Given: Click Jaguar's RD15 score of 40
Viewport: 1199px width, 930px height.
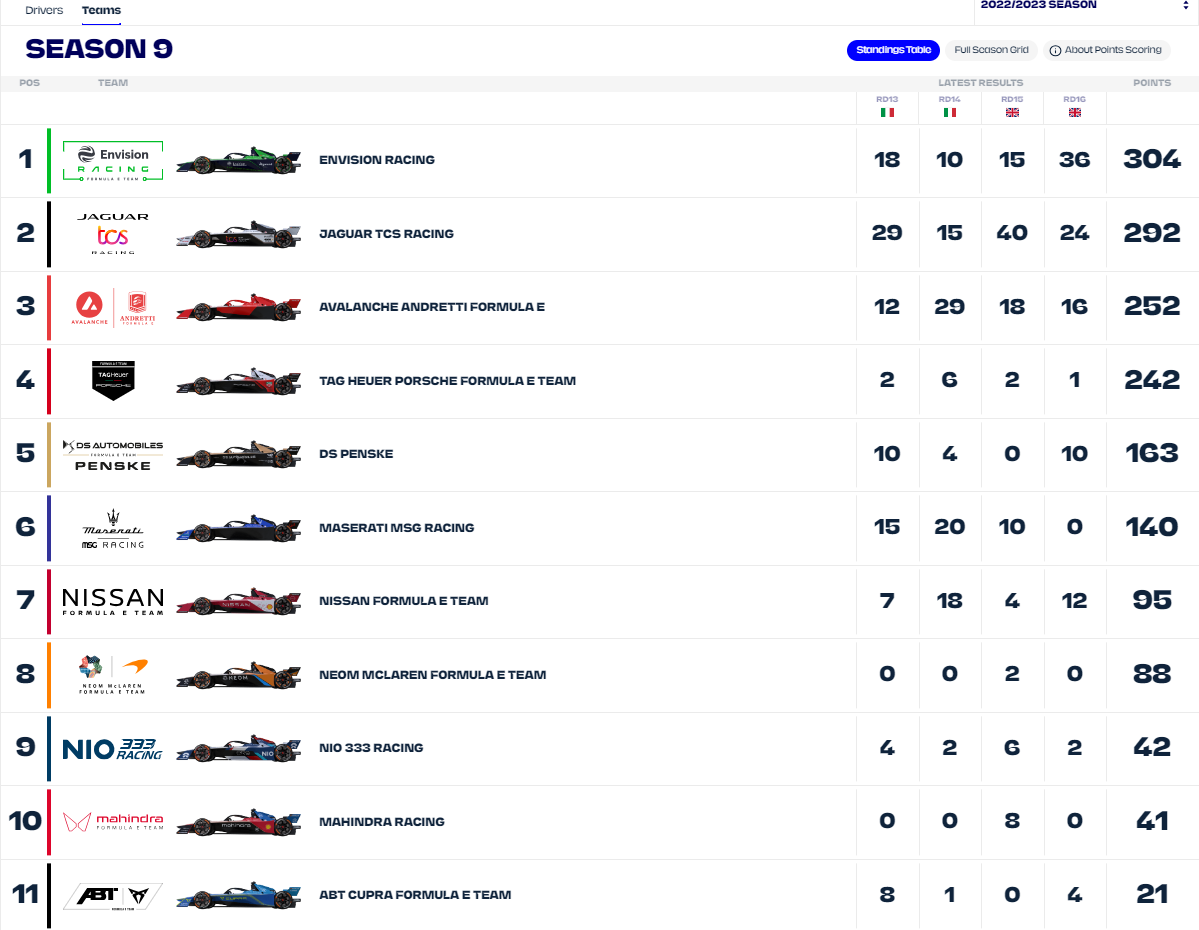Looking at the screenshot, I should pyautogui.click(x=1012, y=232).
